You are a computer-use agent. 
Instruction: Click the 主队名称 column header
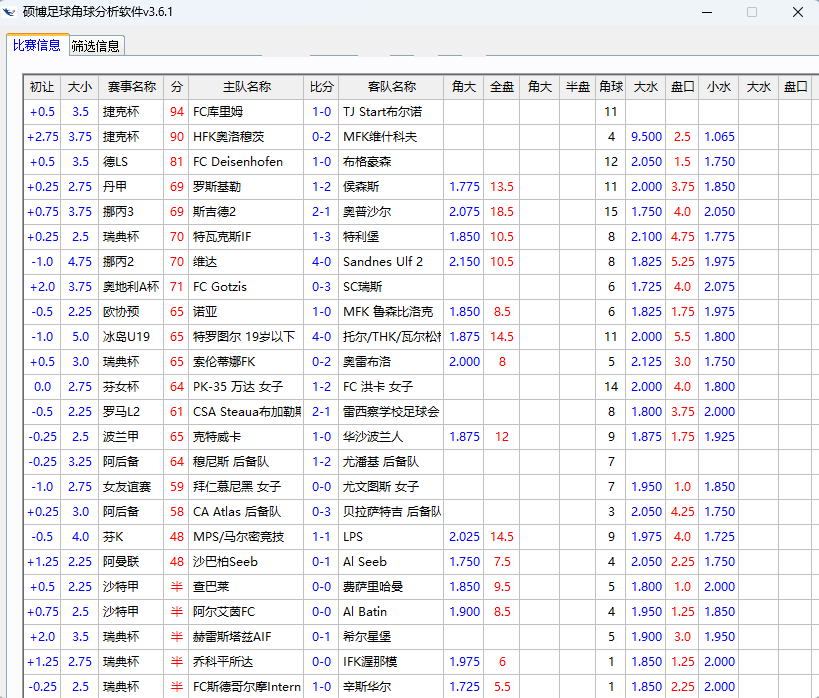point(246,87)
